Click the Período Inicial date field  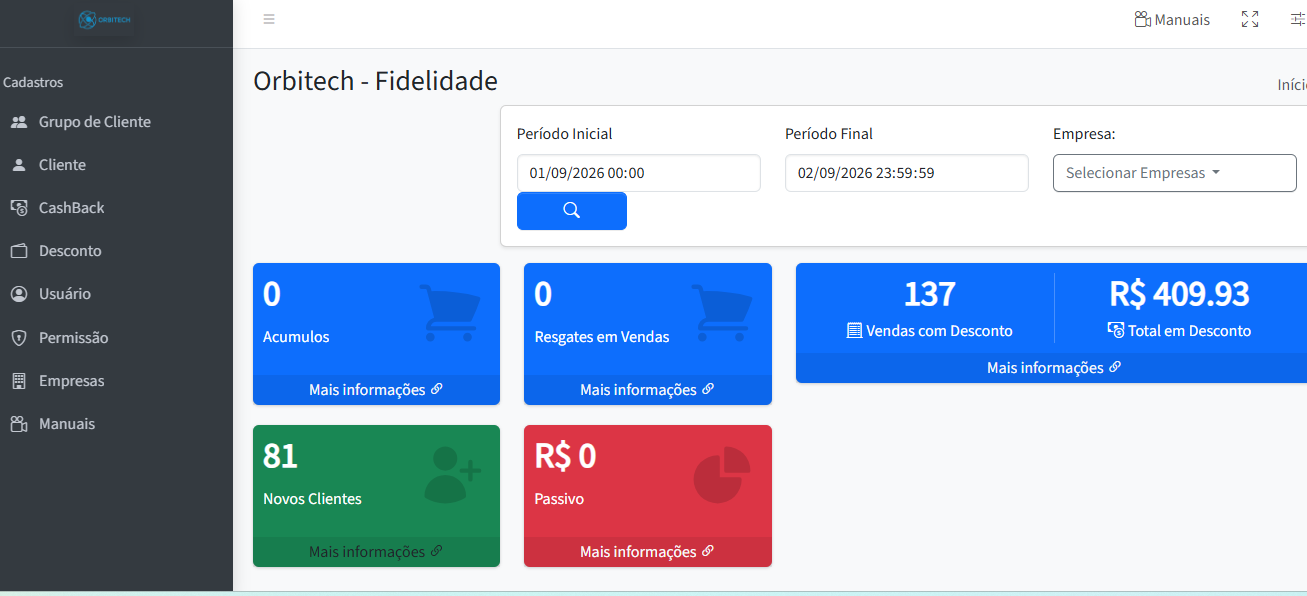click(x=638, y=173)
